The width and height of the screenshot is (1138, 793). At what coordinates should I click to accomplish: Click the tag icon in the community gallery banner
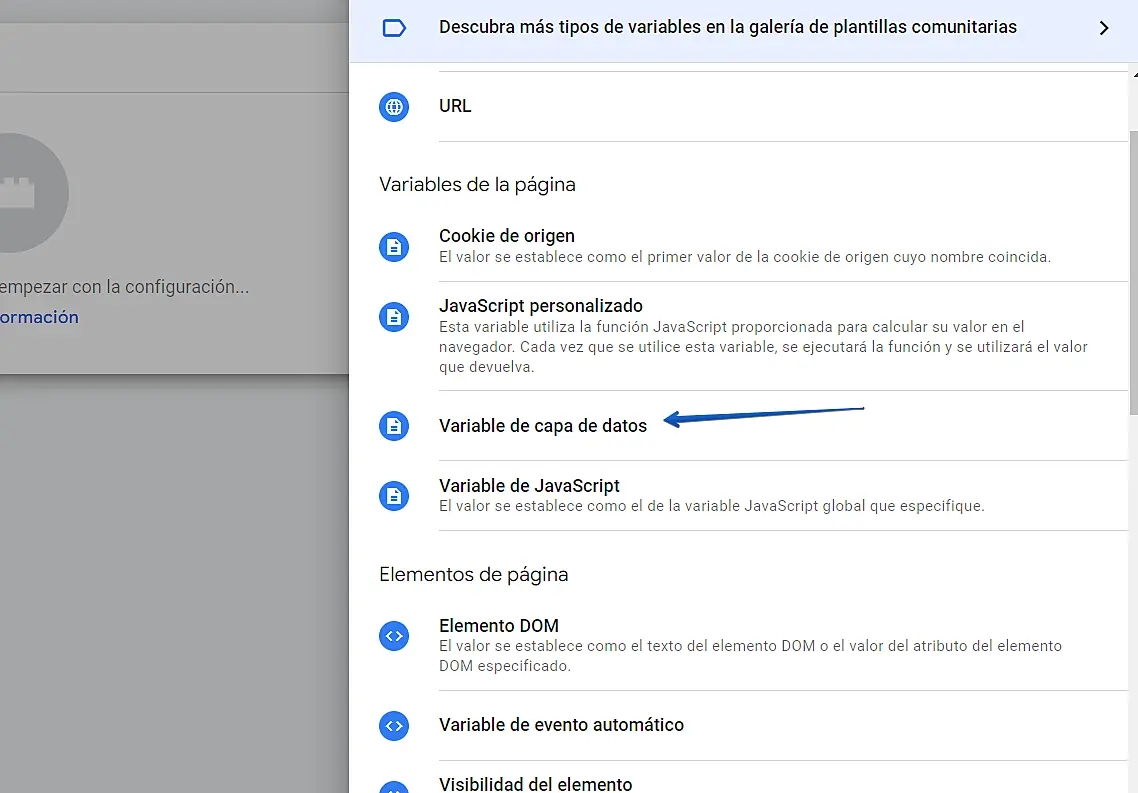(x=394, y=28)
